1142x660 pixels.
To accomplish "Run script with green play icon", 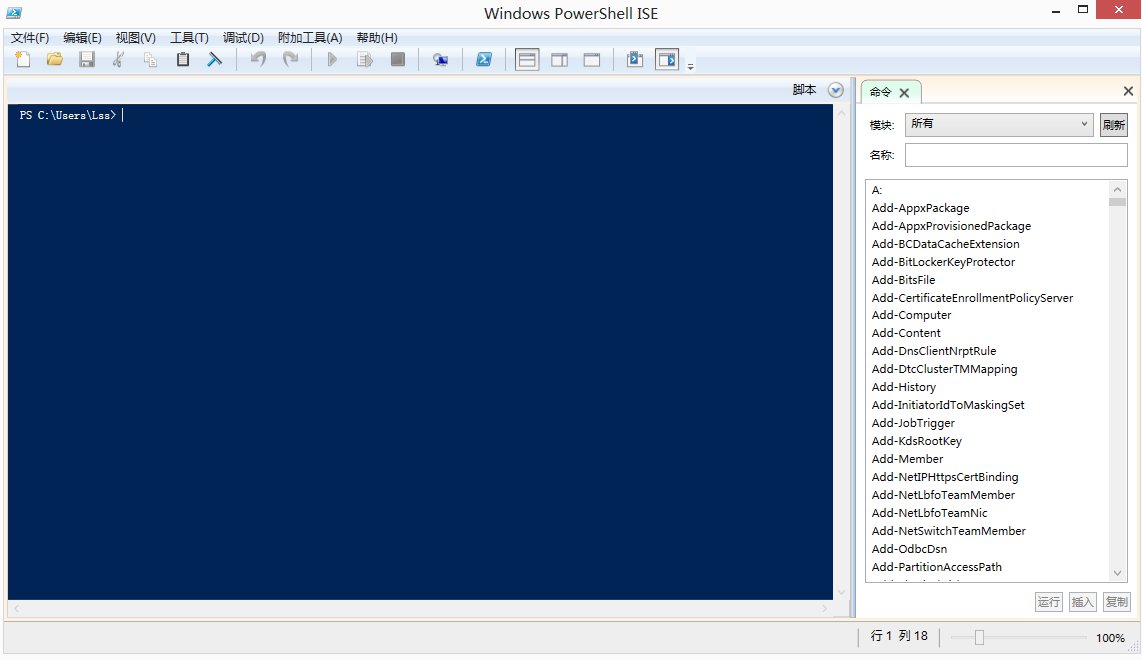I will (332, 60).
